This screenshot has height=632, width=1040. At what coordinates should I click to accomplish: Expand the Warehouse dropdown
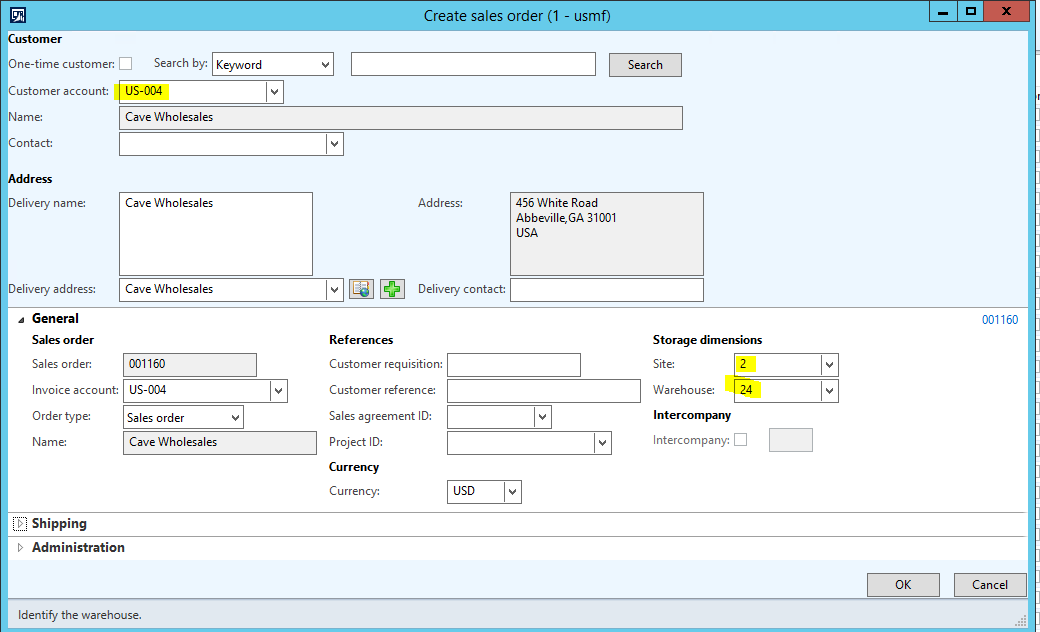point(828,391)
